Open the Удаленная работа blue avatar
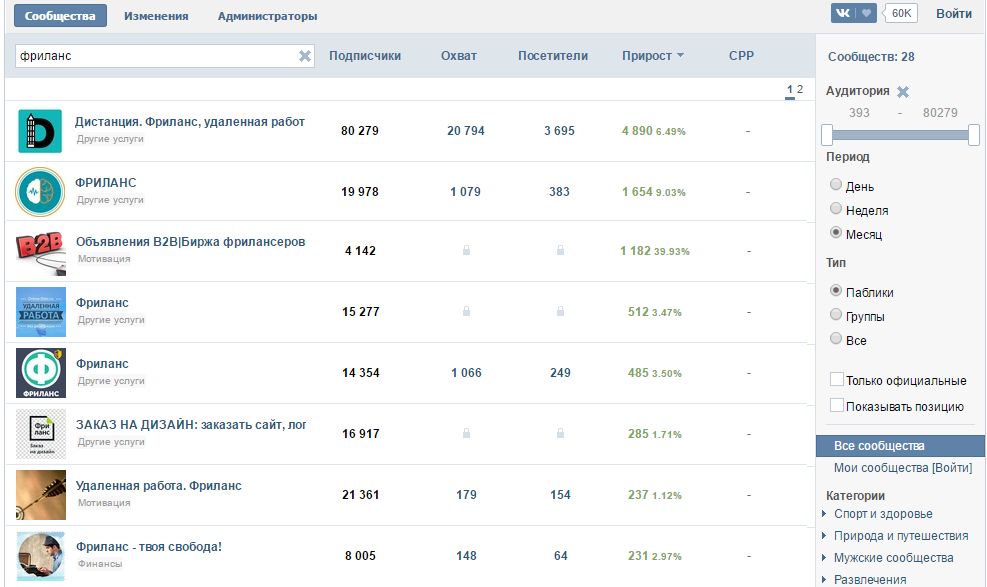The height and width of the screenshot is (587, 987). (40, 312)
